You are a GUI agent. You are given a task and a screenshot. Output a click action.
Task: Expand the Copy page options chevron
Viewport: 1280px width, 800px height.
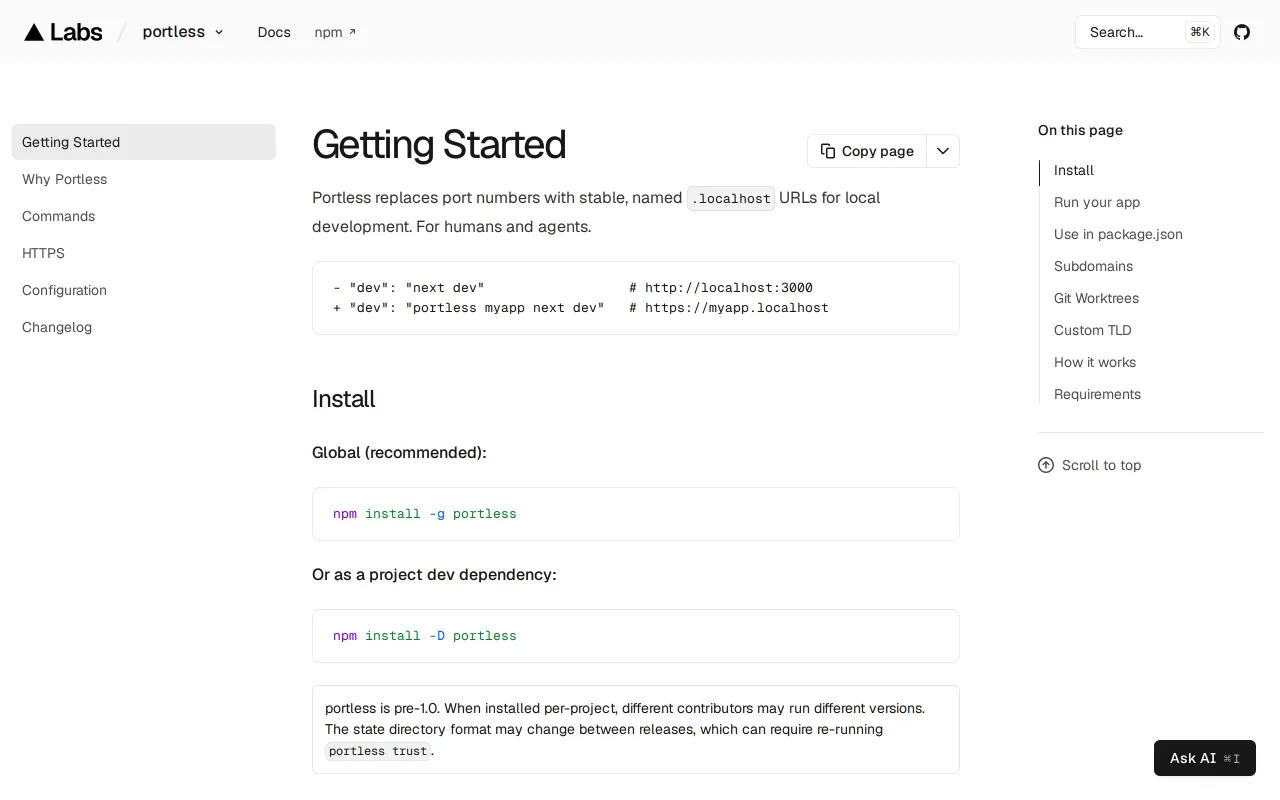pos(943,151)
